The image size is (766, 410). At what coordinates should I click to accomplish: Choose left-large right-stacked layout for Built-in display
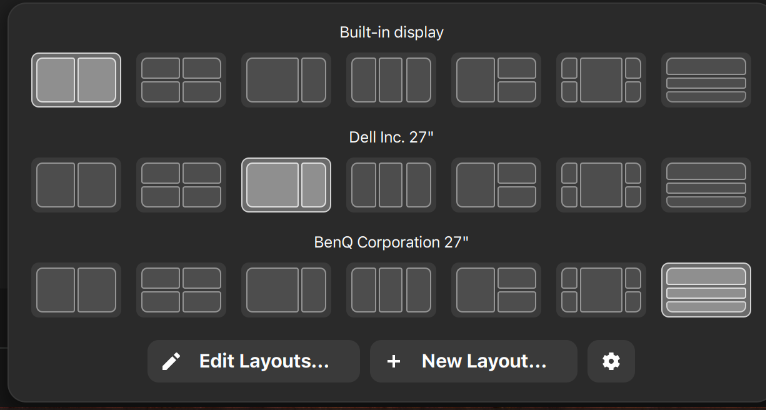pyautogui.click(x=496, y=80)
